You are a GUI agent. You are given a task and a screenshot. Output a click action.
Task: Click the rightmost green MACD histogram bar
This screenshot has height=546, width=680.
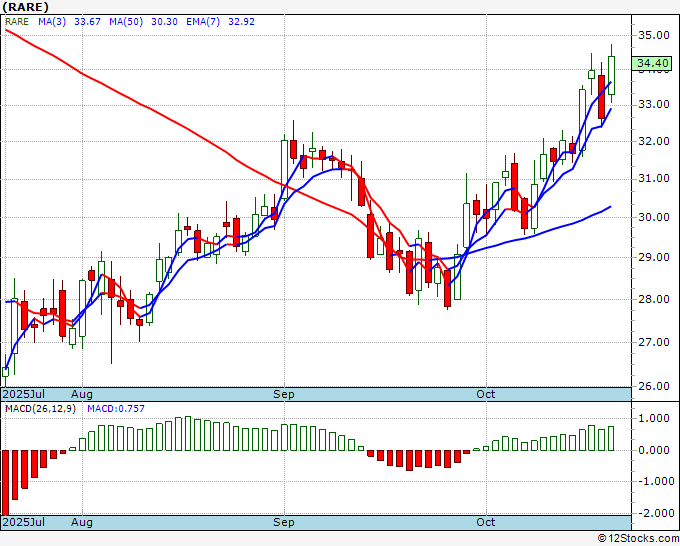click(611, 438)
